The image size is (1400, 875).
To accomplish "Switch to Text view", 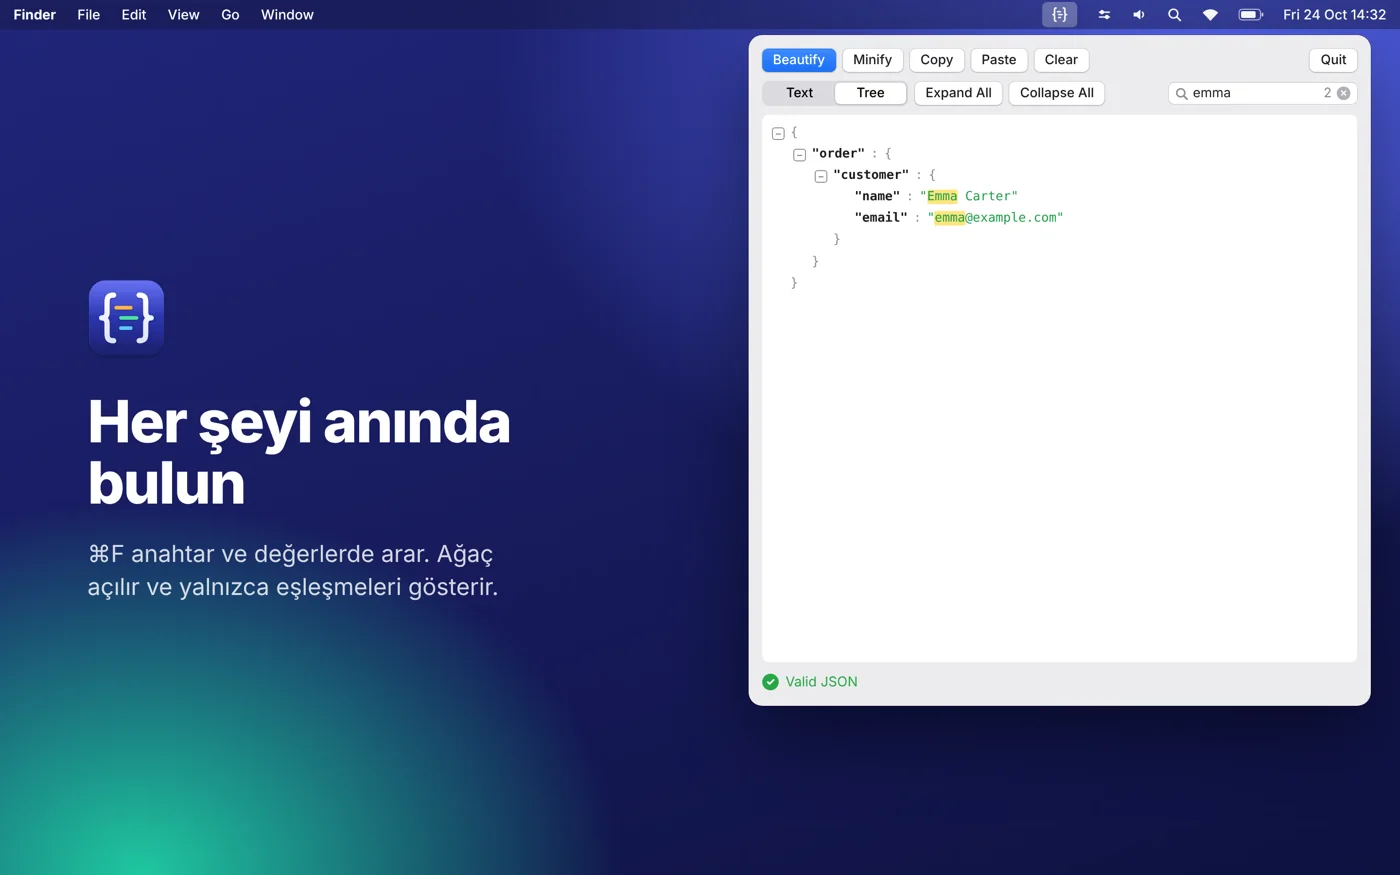I will point(799,93).
